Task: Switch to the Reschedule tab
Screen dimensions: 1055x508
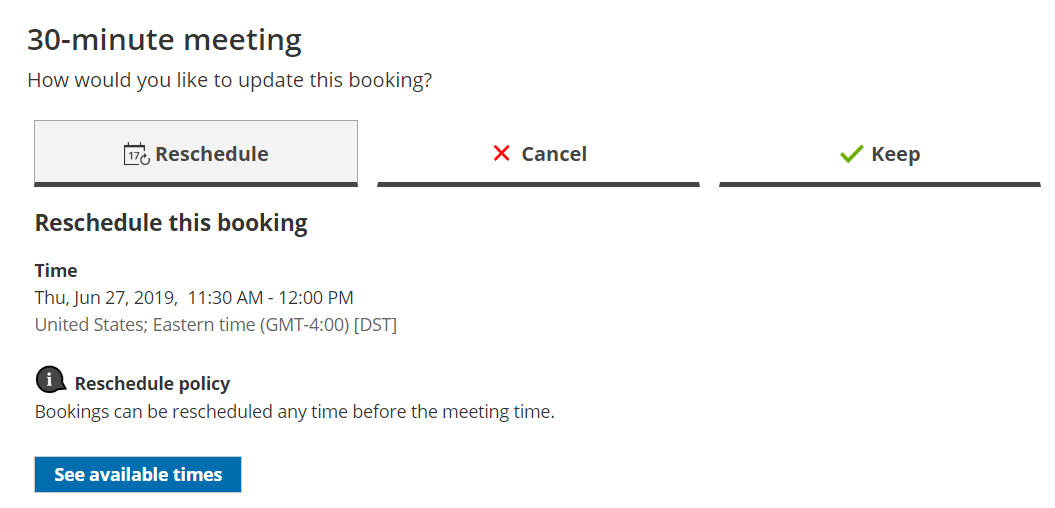Action: click(196, 153)
